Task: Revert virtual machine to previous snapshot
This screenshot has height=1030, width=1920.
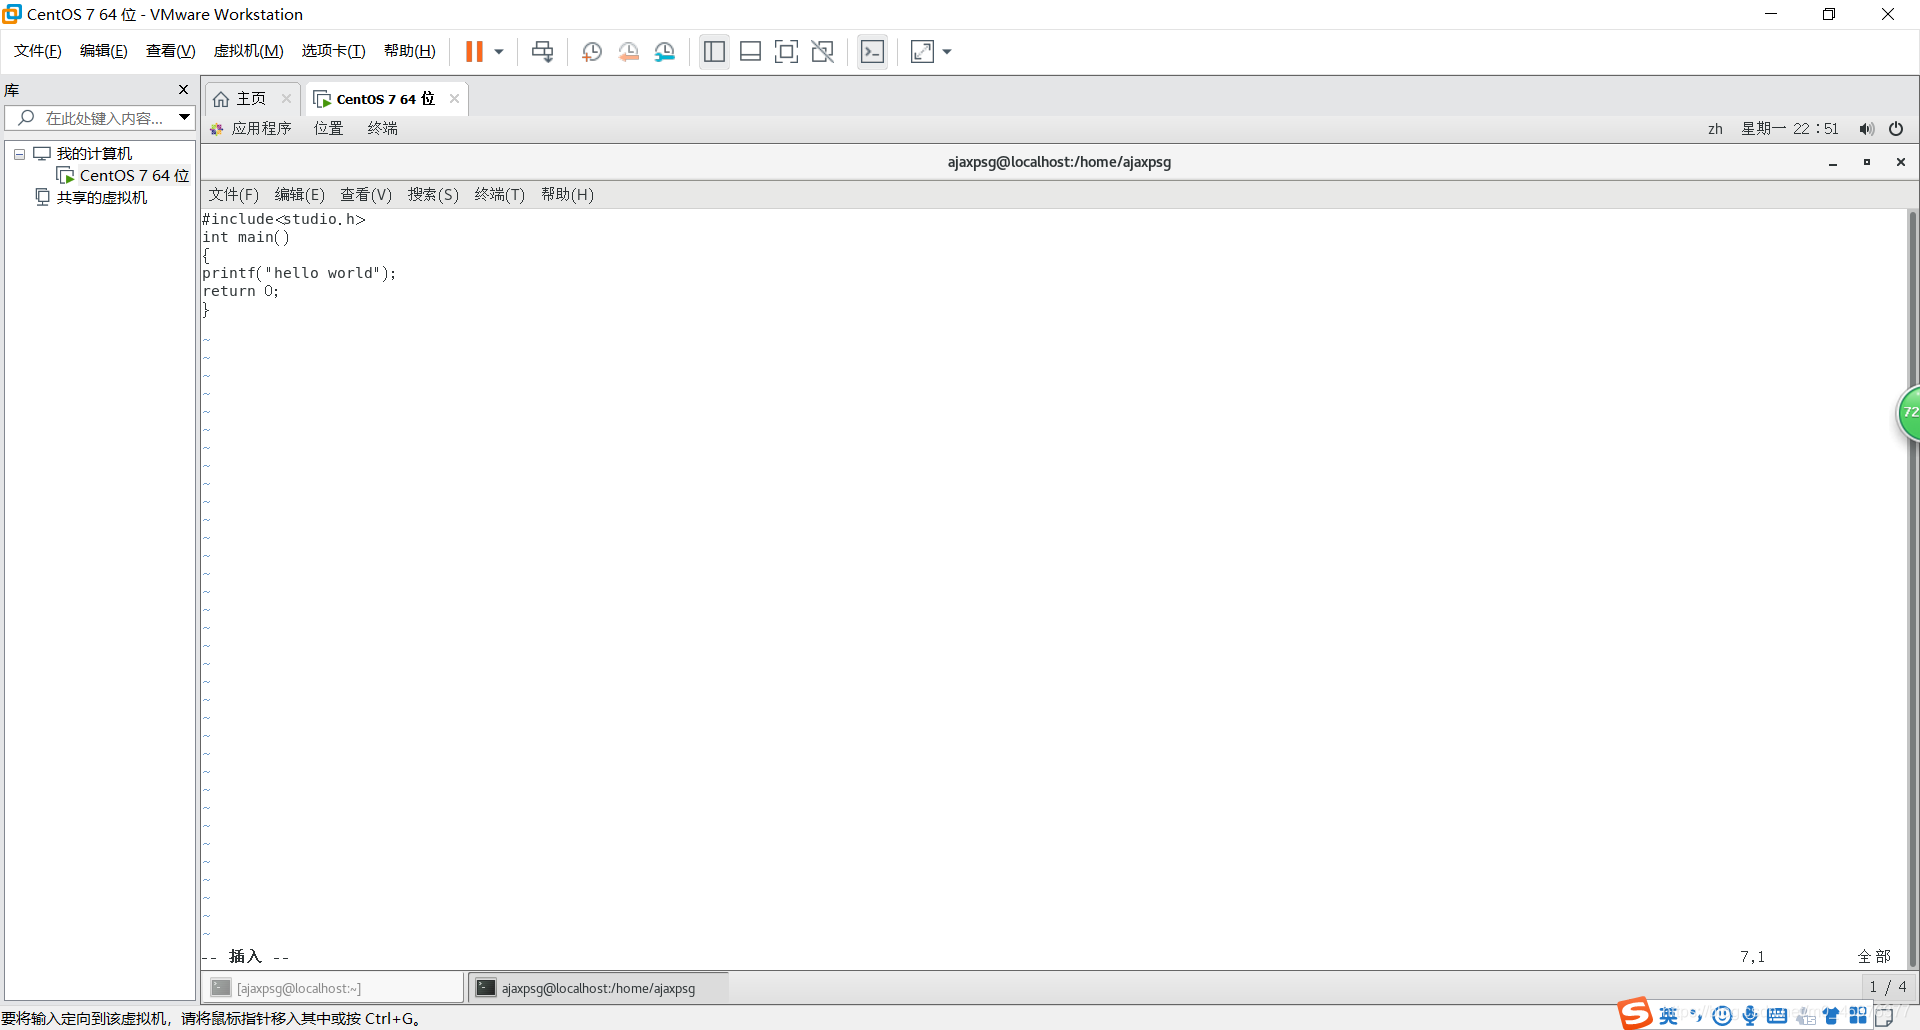Action: tap(628, 52)
